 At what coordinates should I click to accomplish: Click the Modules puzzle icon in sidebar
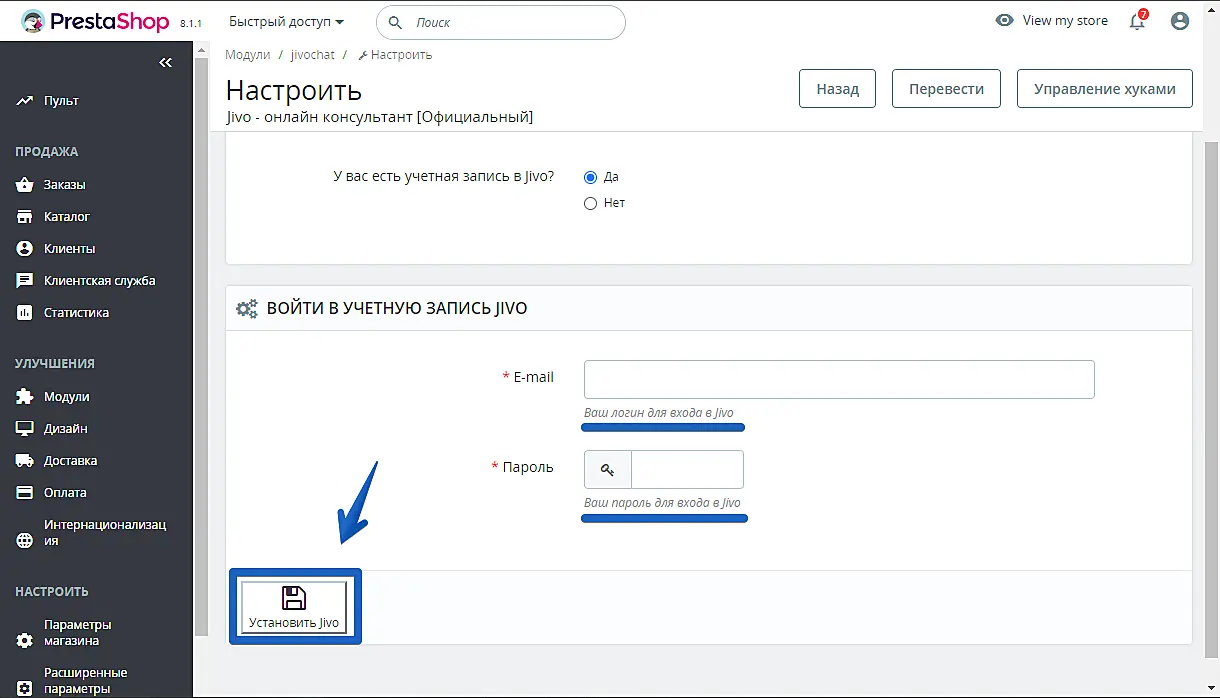click(25, 397)
